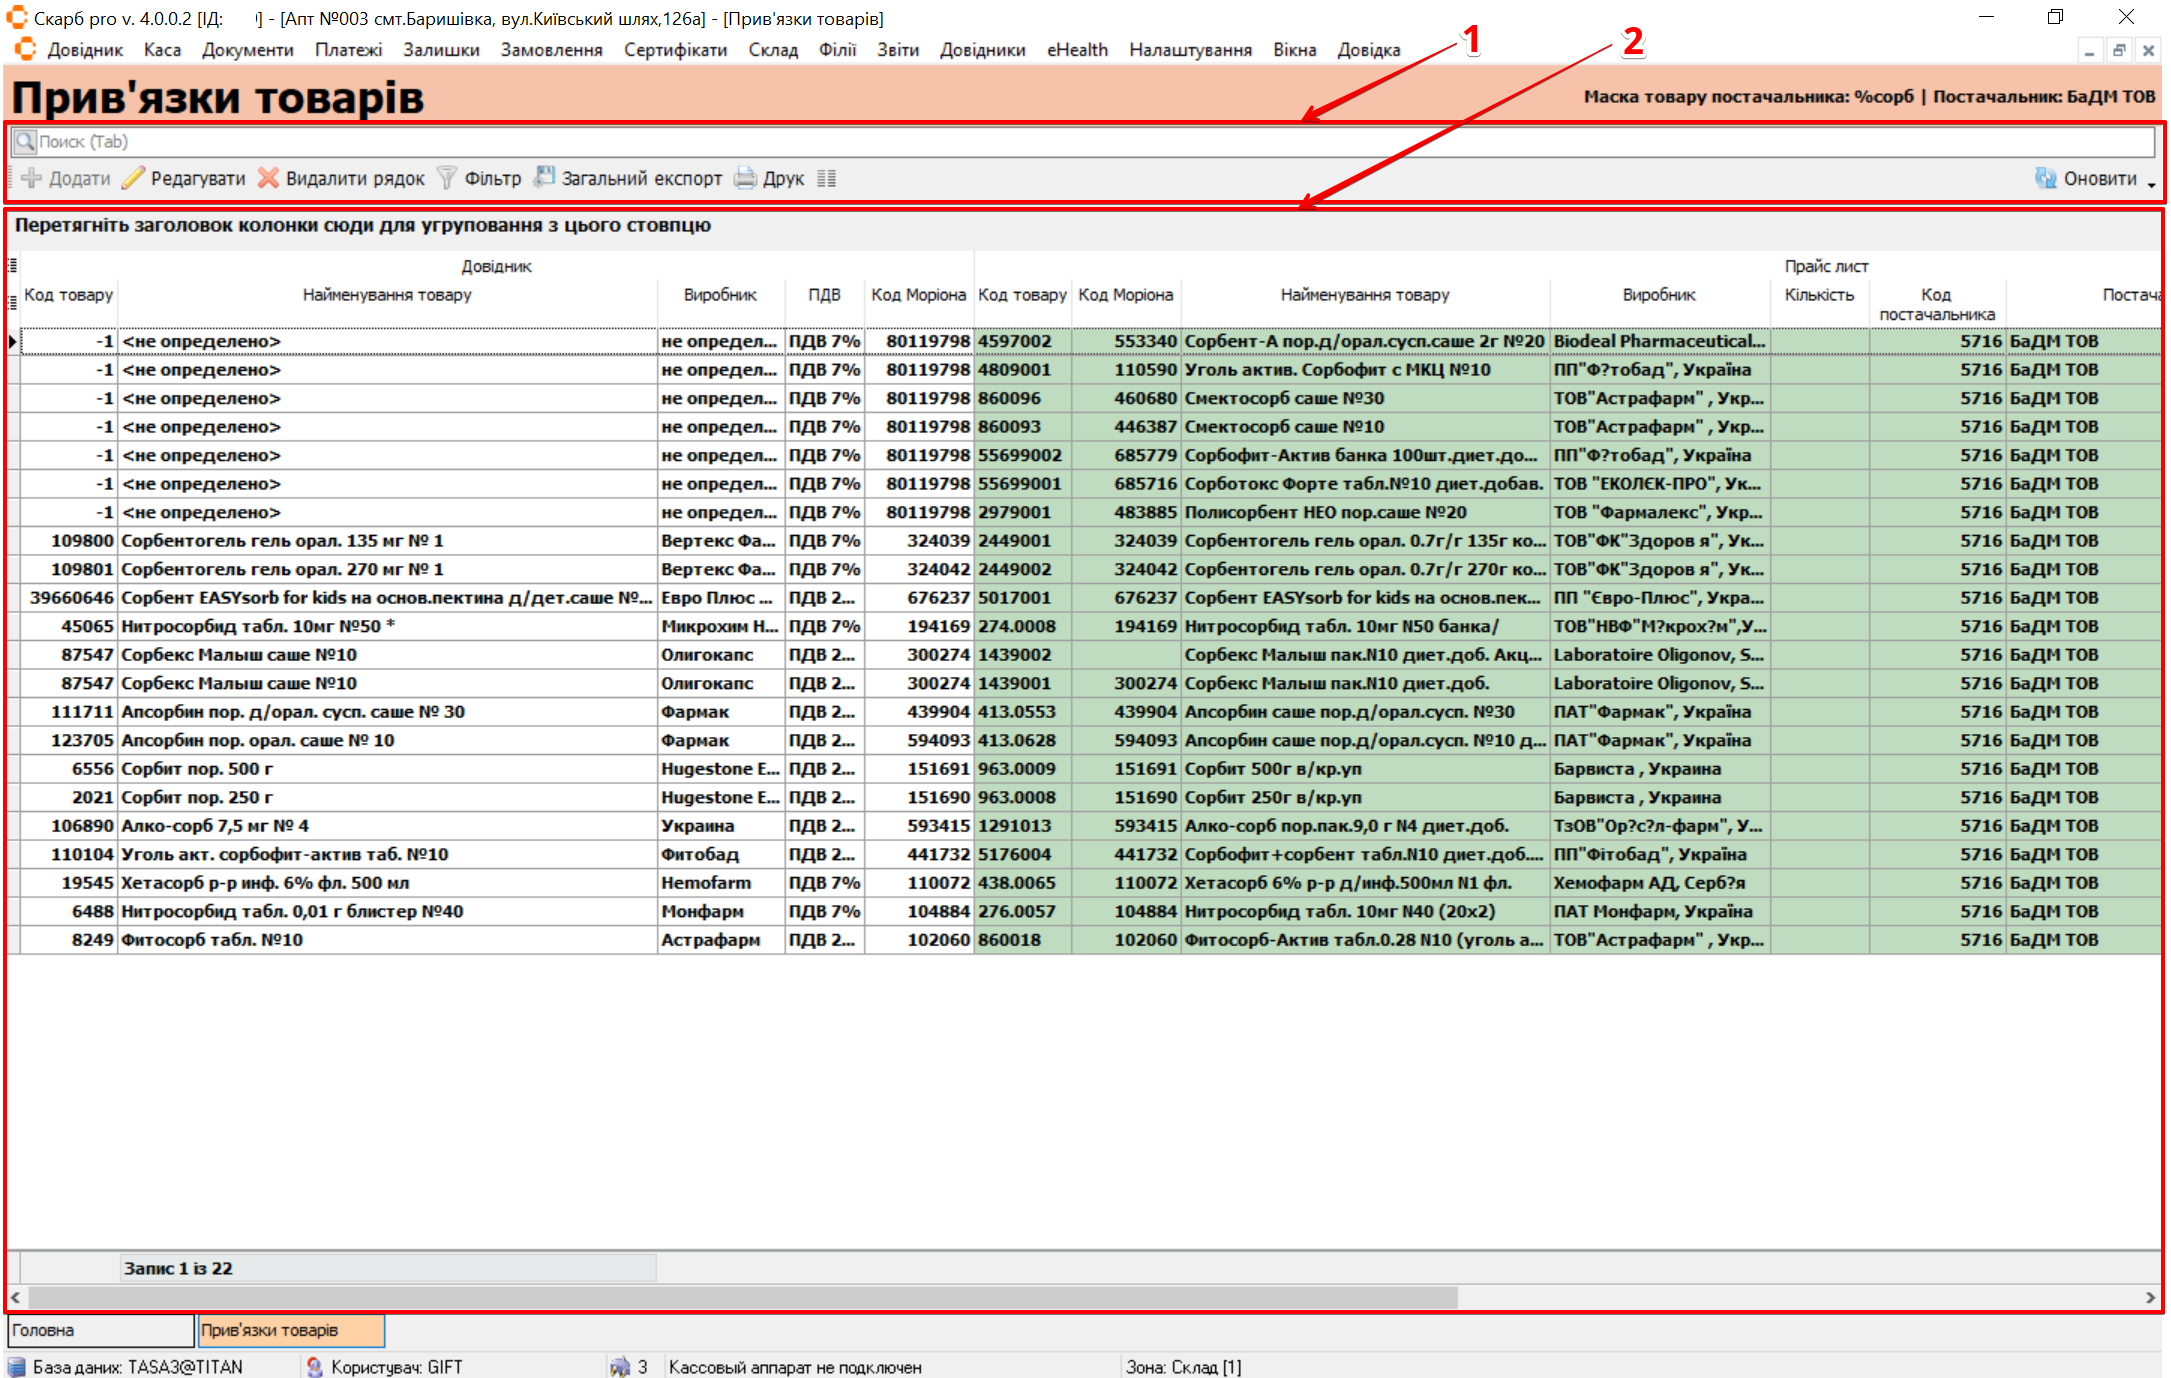Open the Звіти menu
The image size is (2171, 1378).
tap(897, 50)
